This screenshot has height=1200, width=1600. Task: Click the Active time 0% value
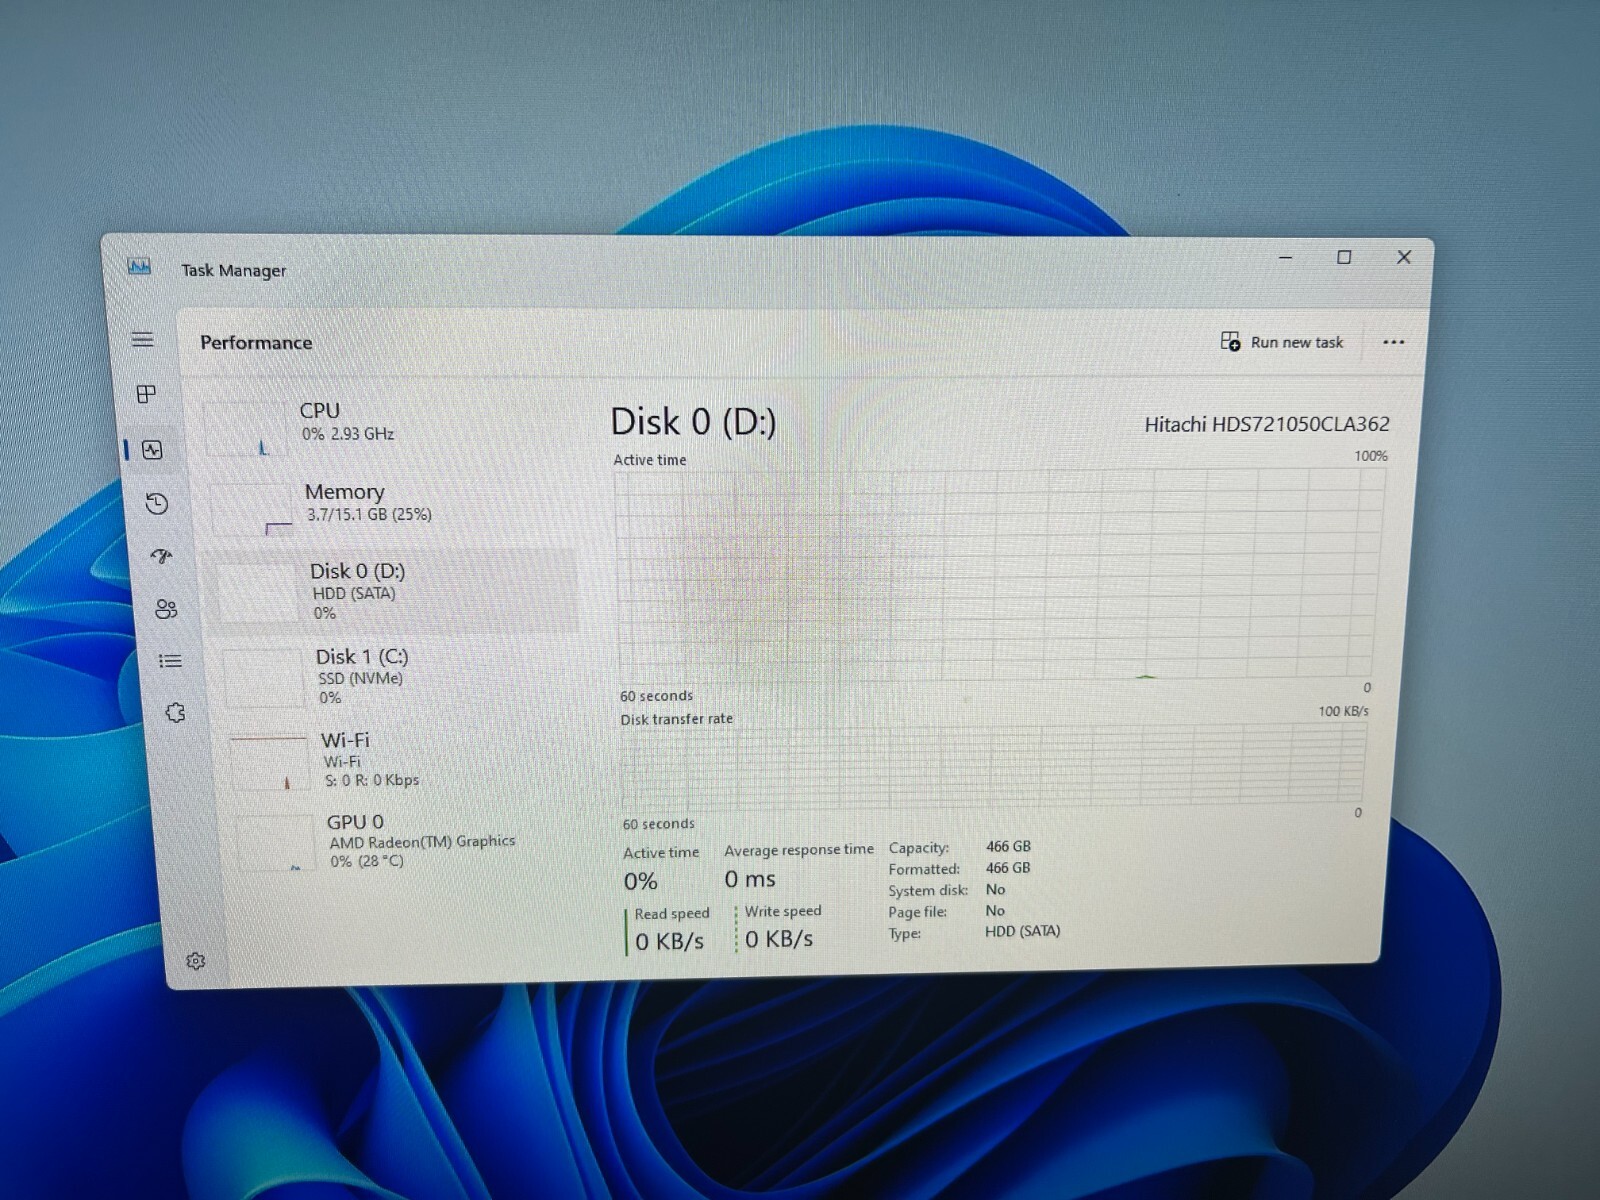click(641, 881)
